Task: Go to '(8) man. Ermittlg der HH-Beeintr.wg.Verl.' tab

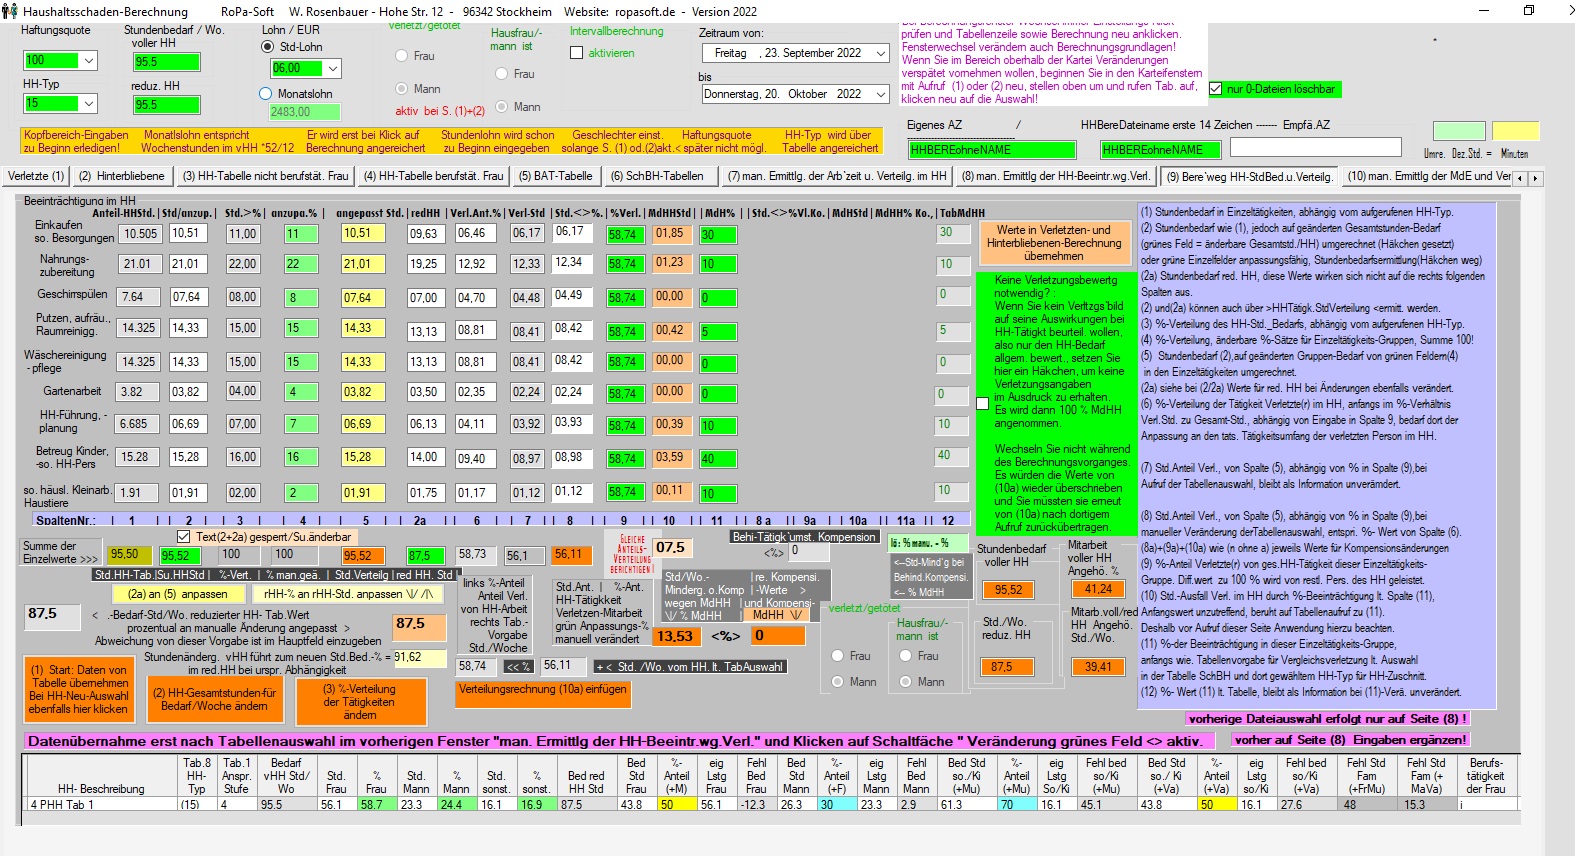Action: (1055, 177)
